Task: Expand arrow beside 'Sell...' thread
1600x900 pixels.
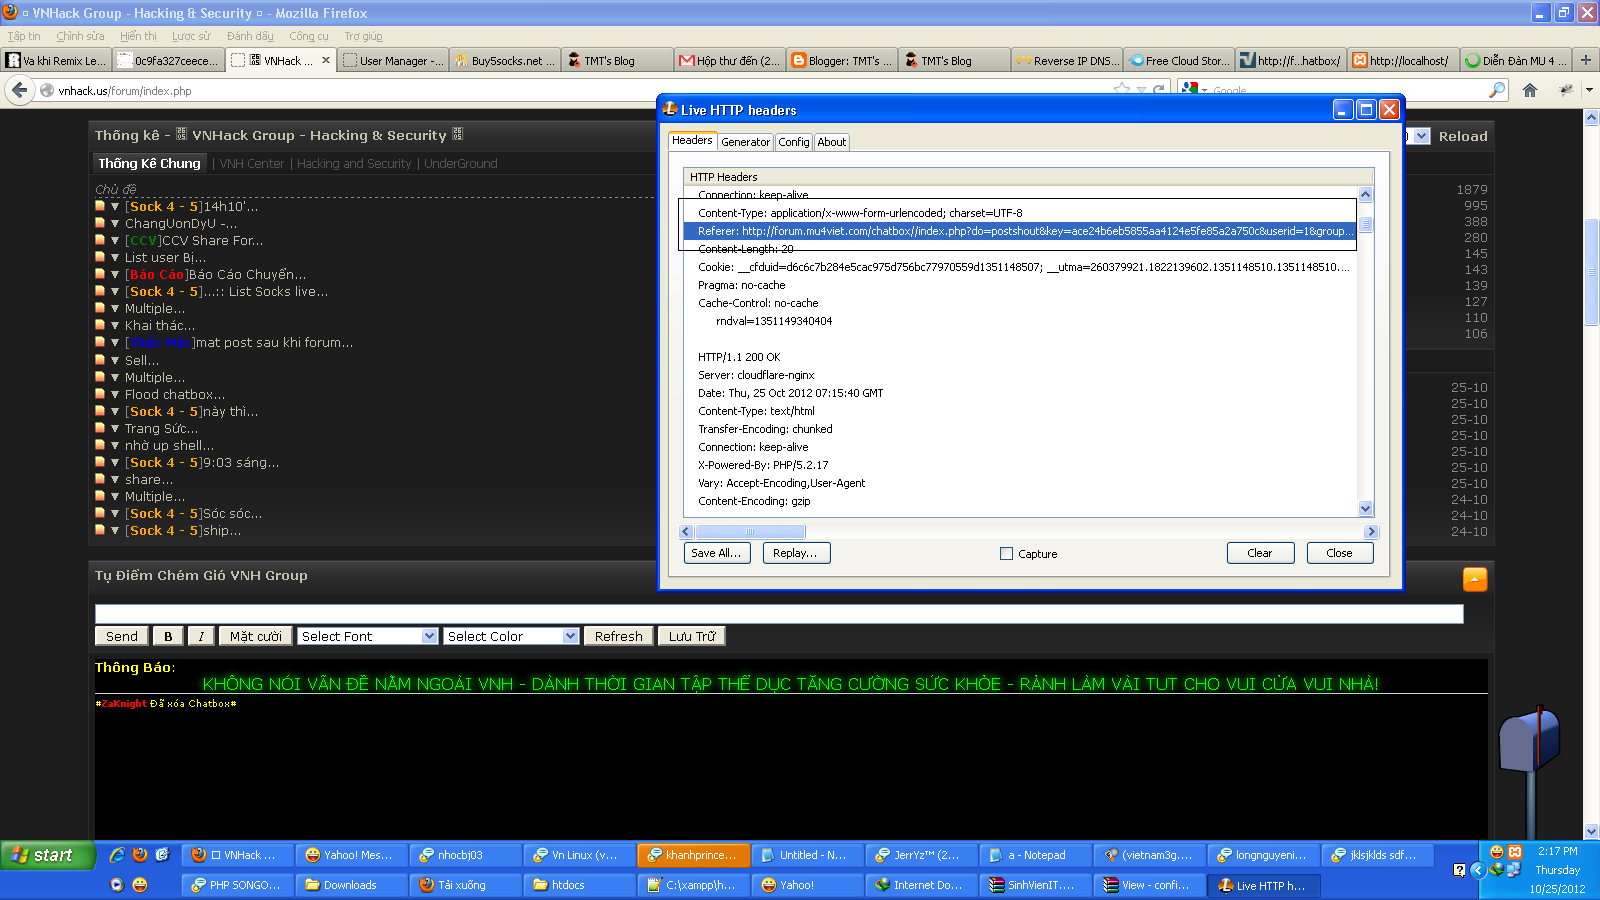Action: tap(115, 360)
